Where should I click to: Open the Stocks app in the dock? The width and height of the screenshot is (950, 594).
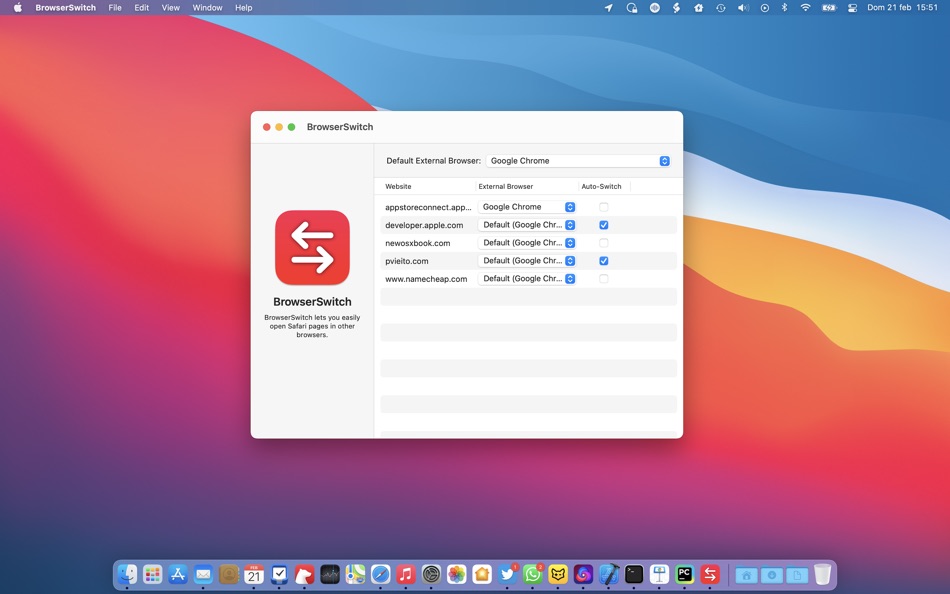pos(330,573)
